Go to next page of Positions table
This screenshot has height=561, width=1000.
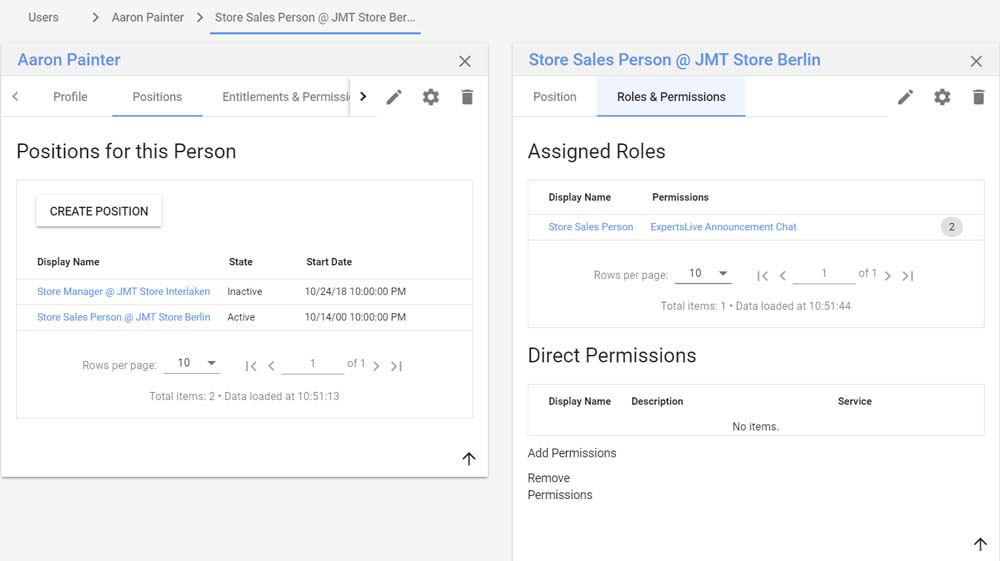click(x=376, y=366)
